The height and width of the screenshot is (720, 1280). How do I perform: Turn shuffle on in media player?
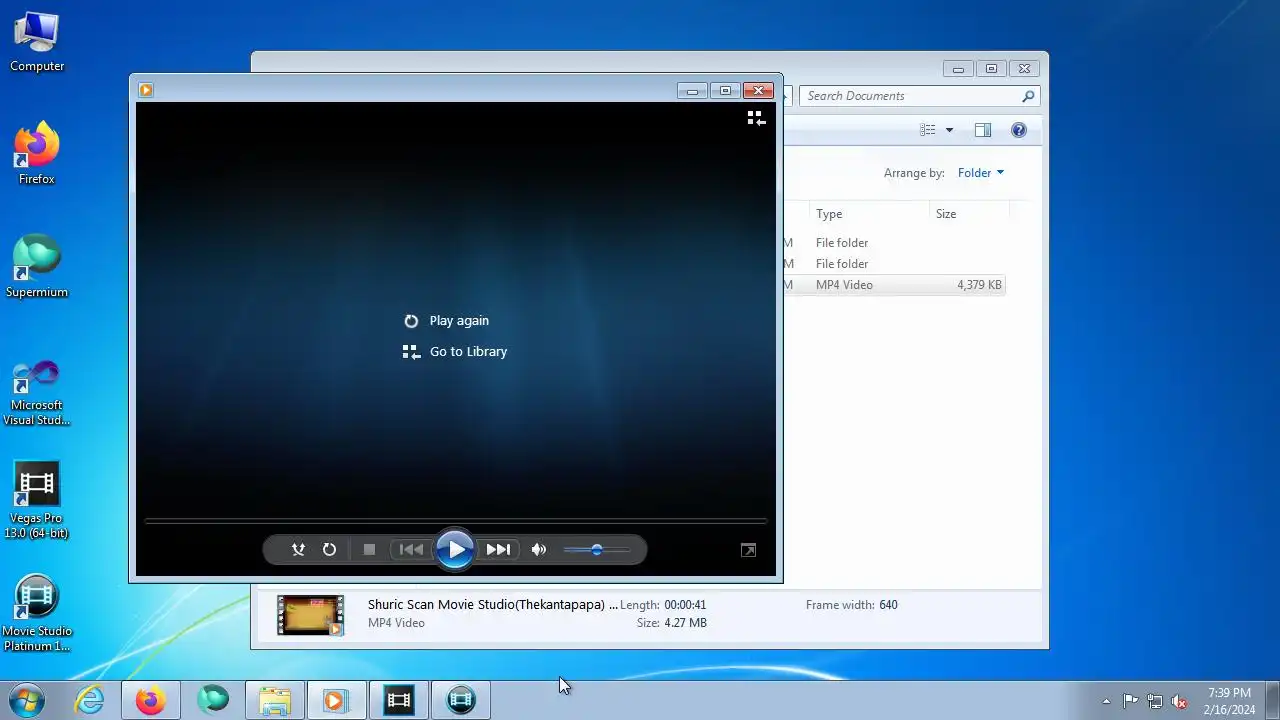click(x=298, y=549)
